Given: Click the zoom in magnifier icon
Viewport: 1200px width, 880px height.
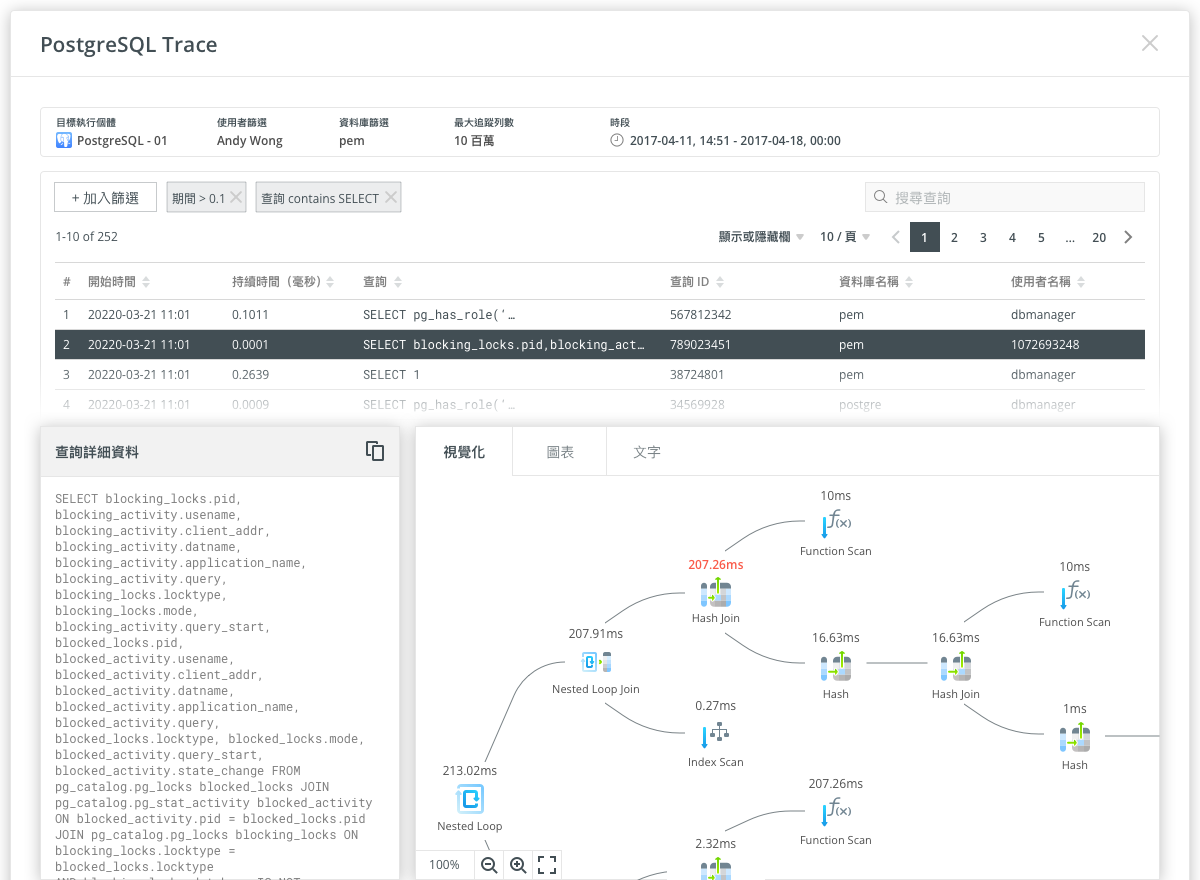Looking at the screenshot, I should tap(518, 865).
